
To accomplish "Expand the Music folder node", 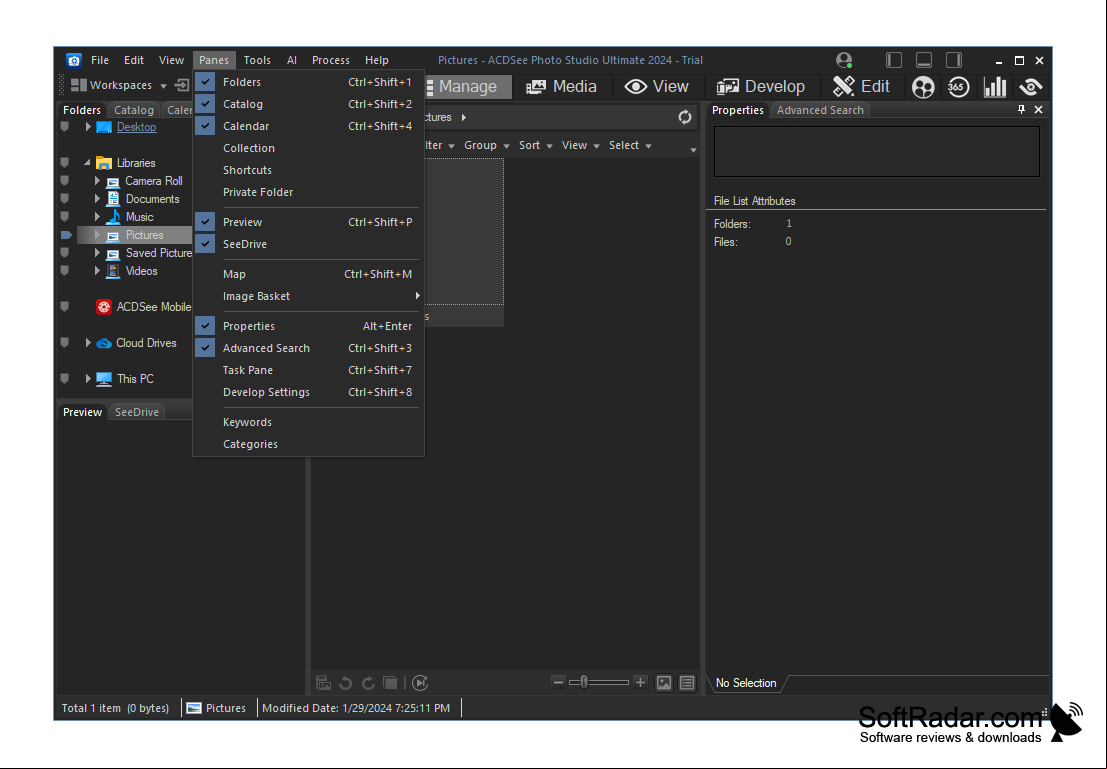I will [97, 217].
